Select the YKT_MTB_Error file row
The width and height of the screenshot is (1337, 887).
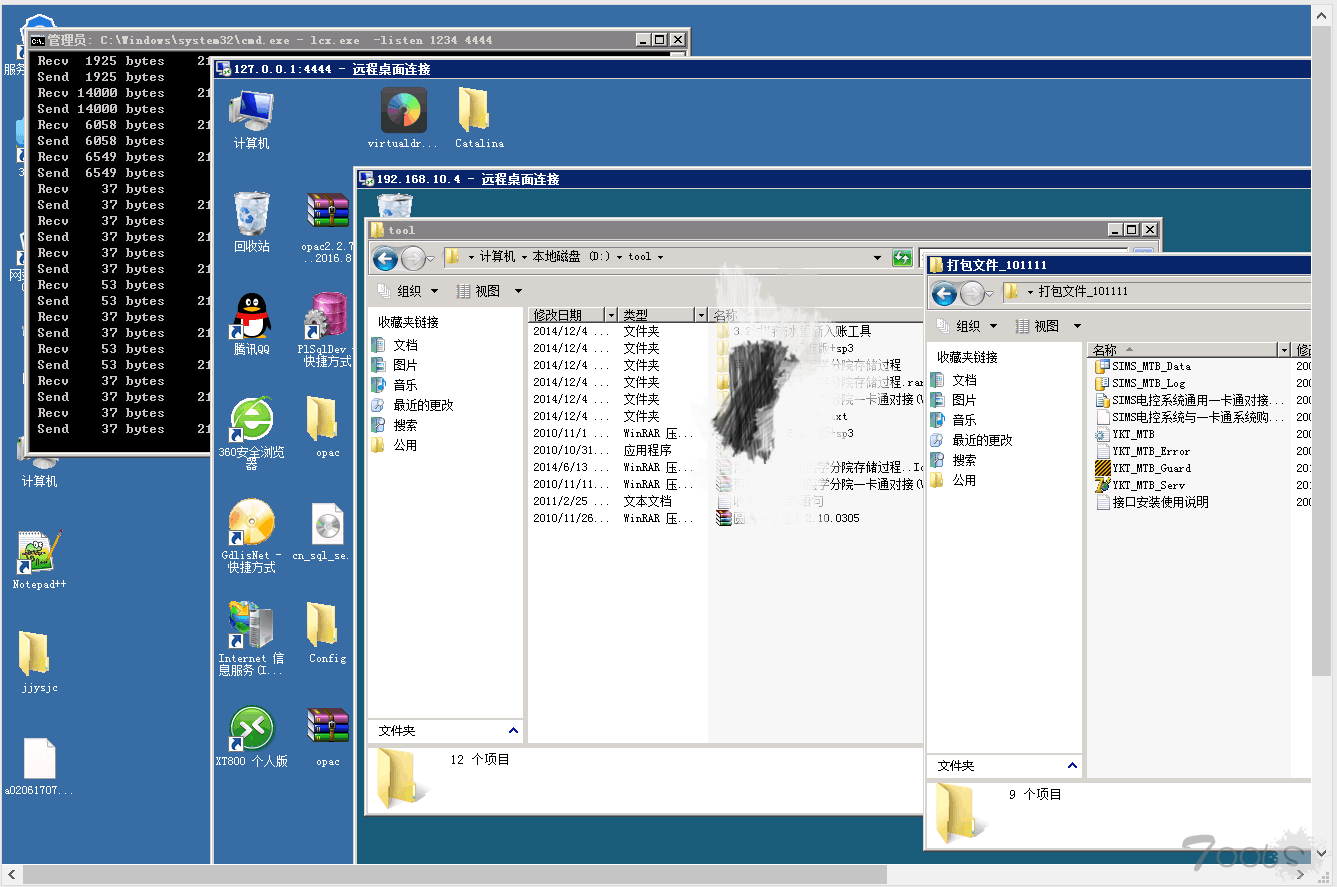(x=1143, y=451)
